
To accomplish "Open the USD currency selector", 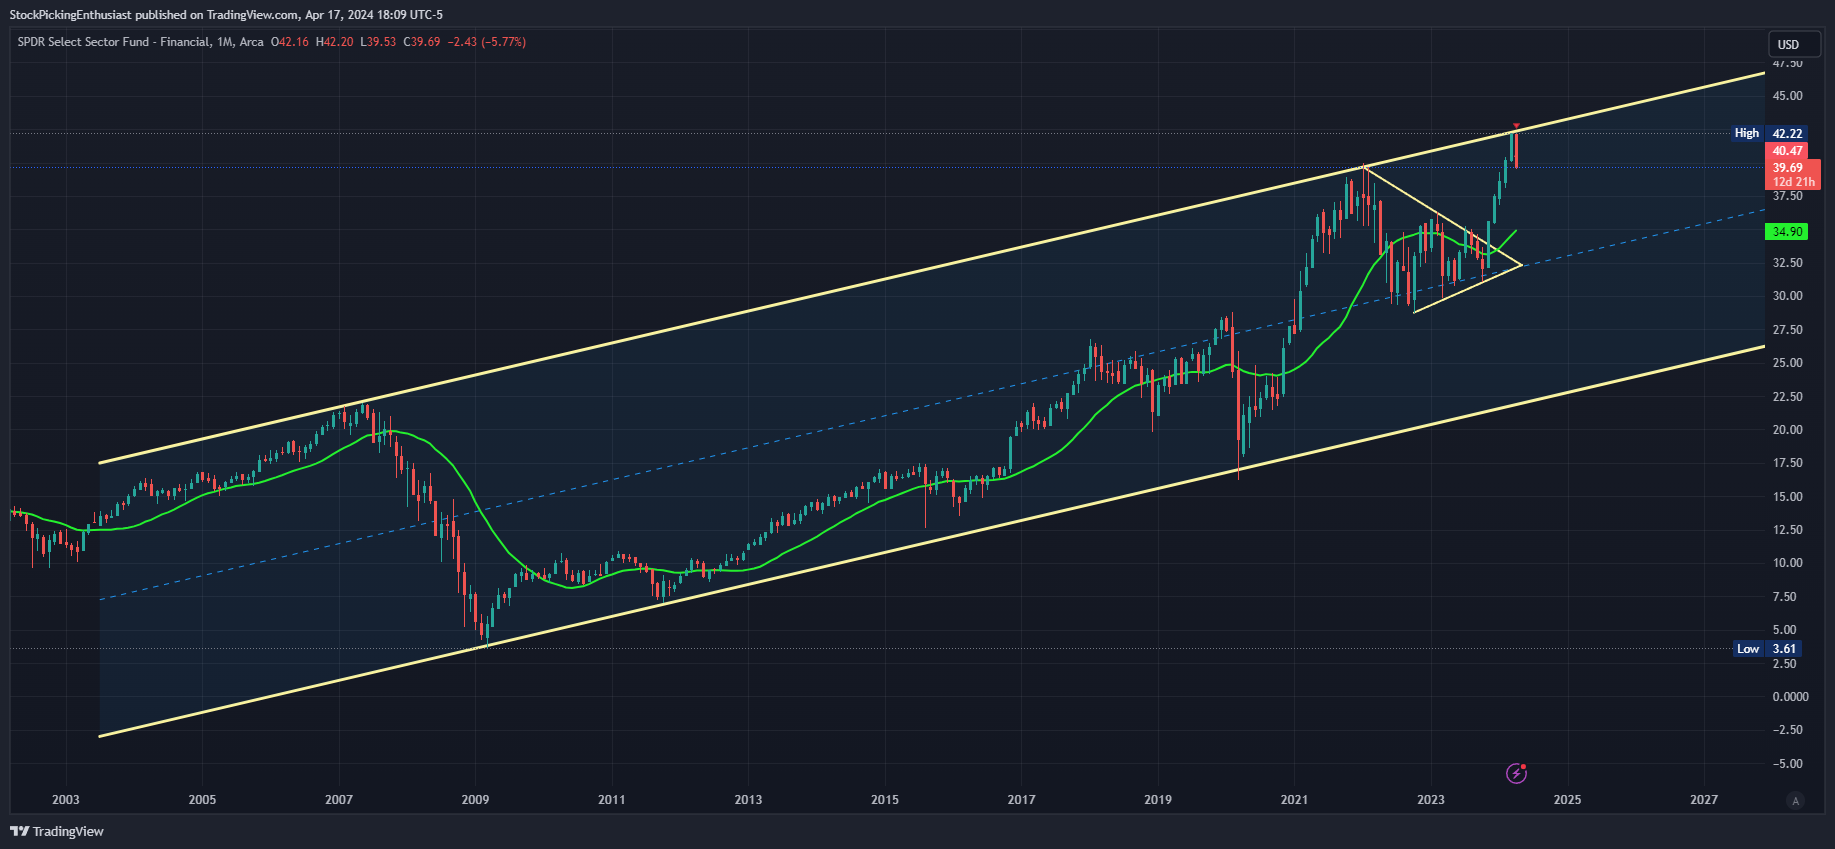I will click(x=1795, y=44).
